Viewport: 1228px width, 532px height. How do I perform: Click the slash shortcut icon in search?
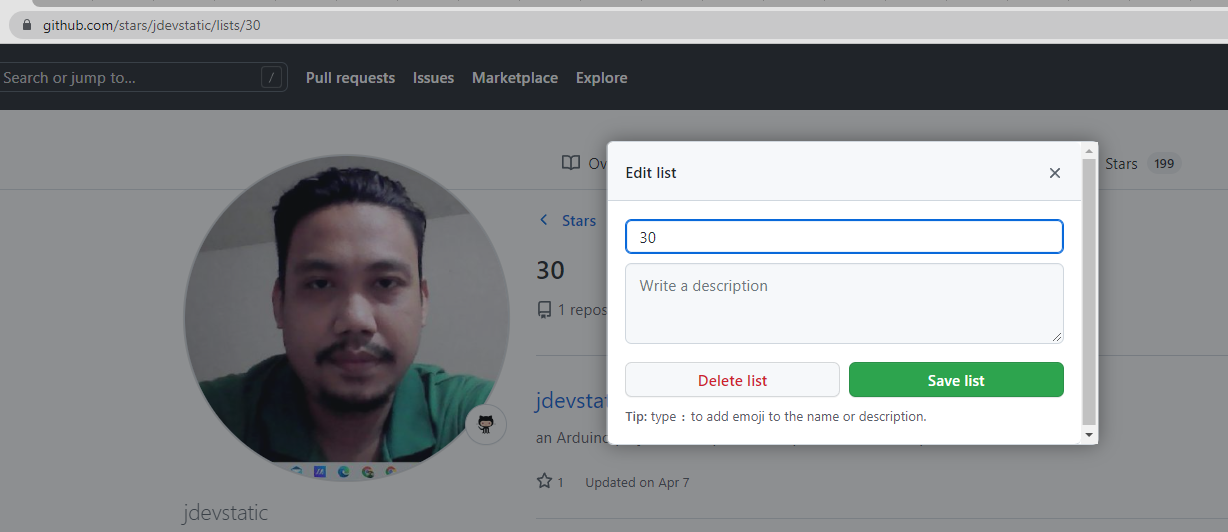coord(271,78)
